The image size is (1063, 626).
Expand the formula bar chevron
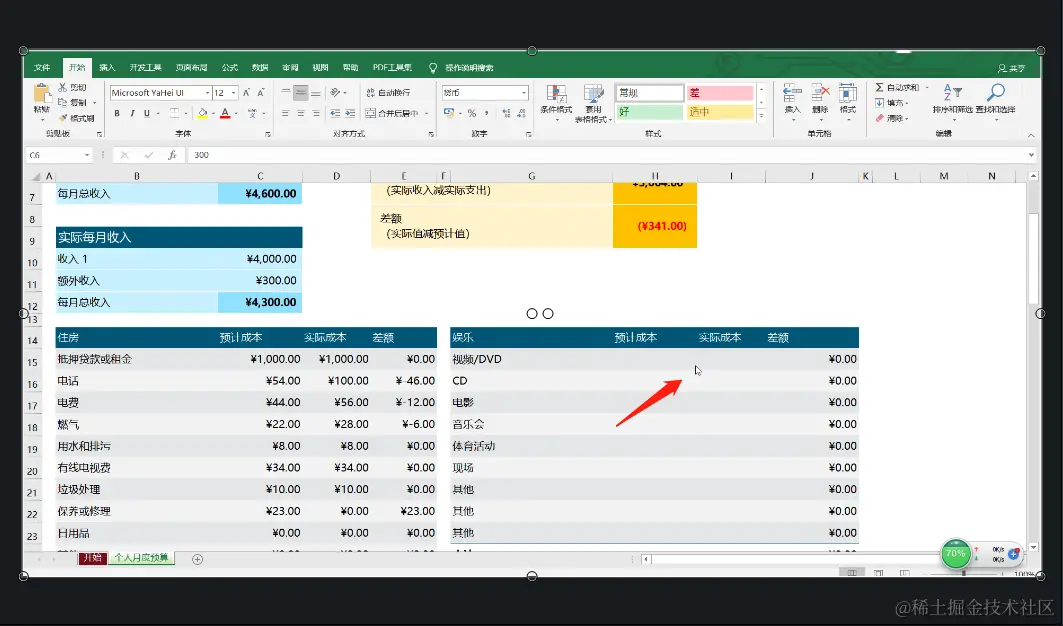[1031, 155]
